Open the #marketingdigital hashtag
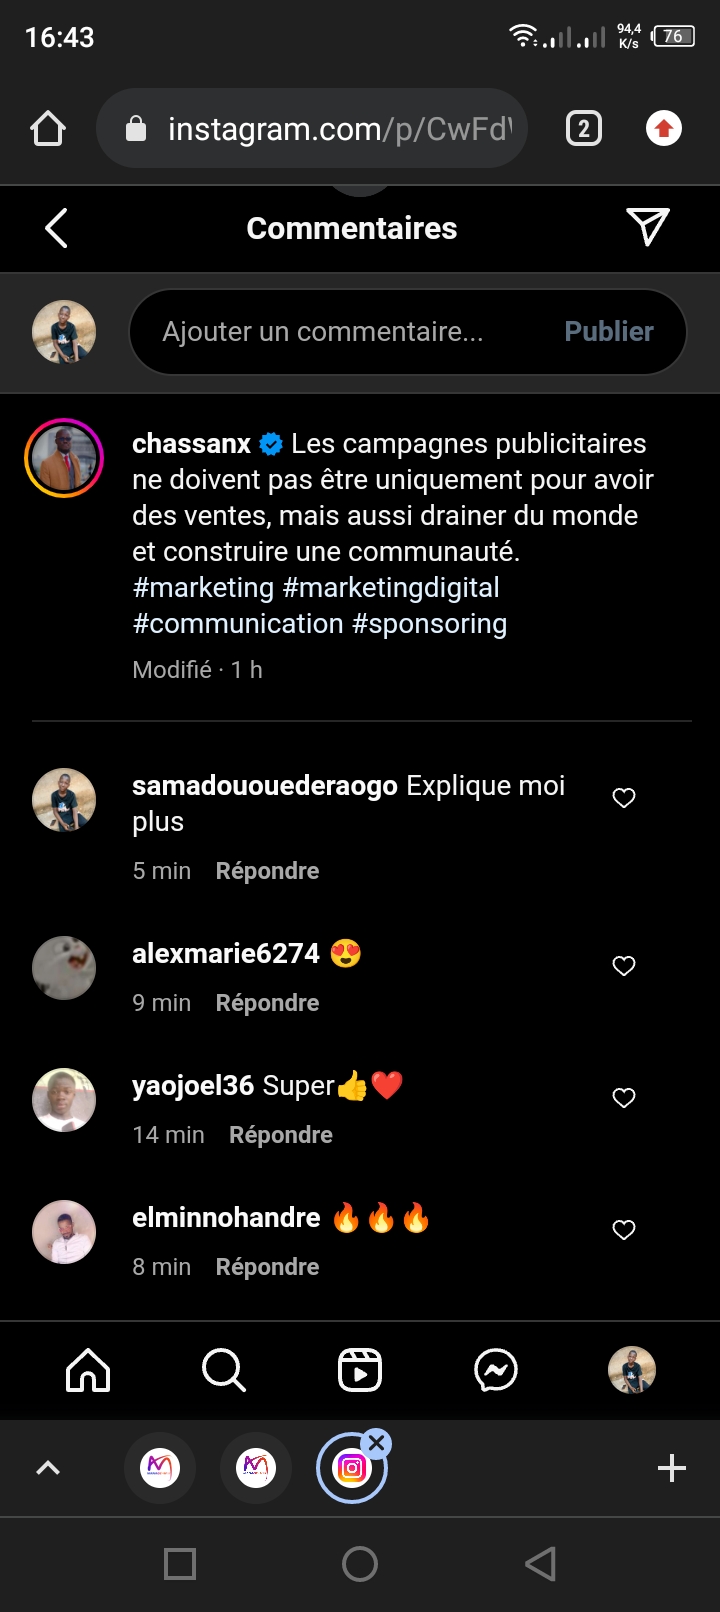Screen dimensions: 720x1612 click(x=391, y=588)
